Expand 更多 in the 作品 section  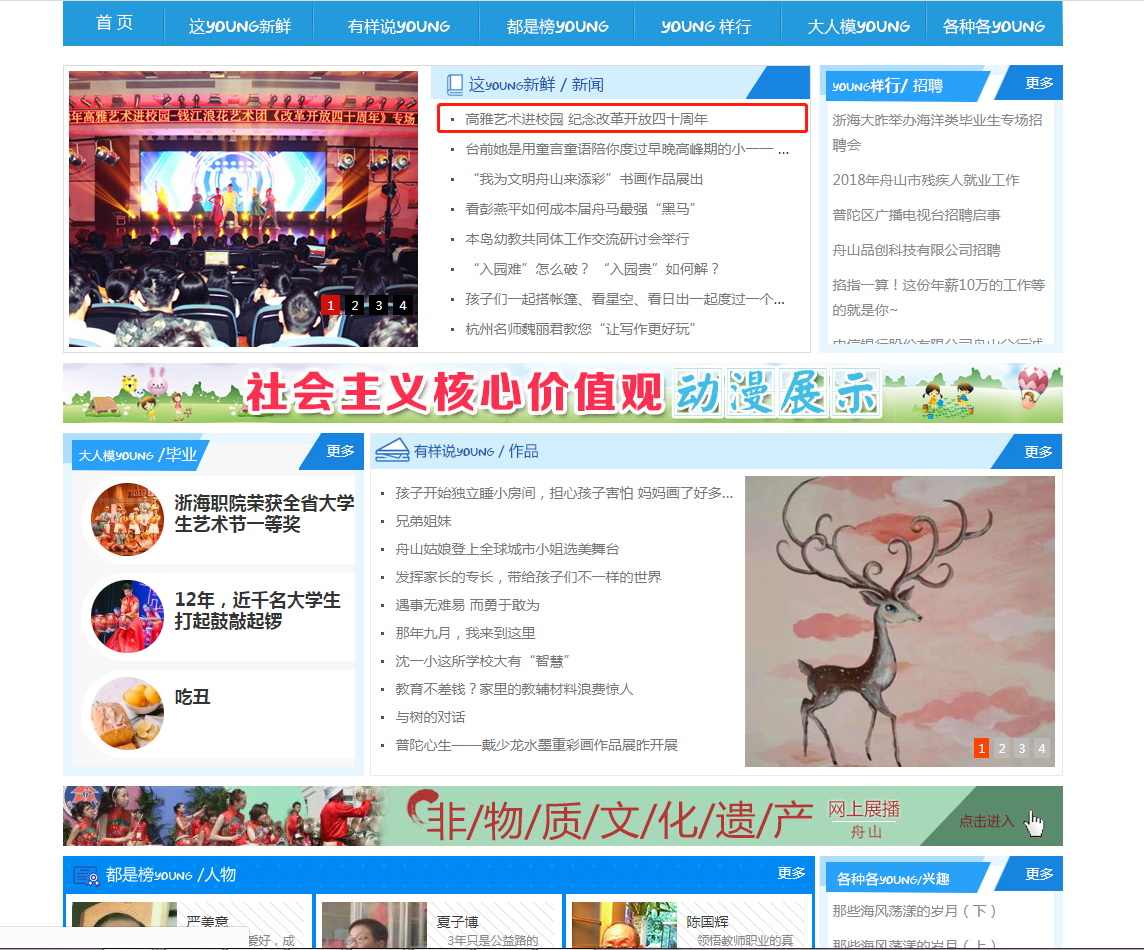coord(1038,452)
